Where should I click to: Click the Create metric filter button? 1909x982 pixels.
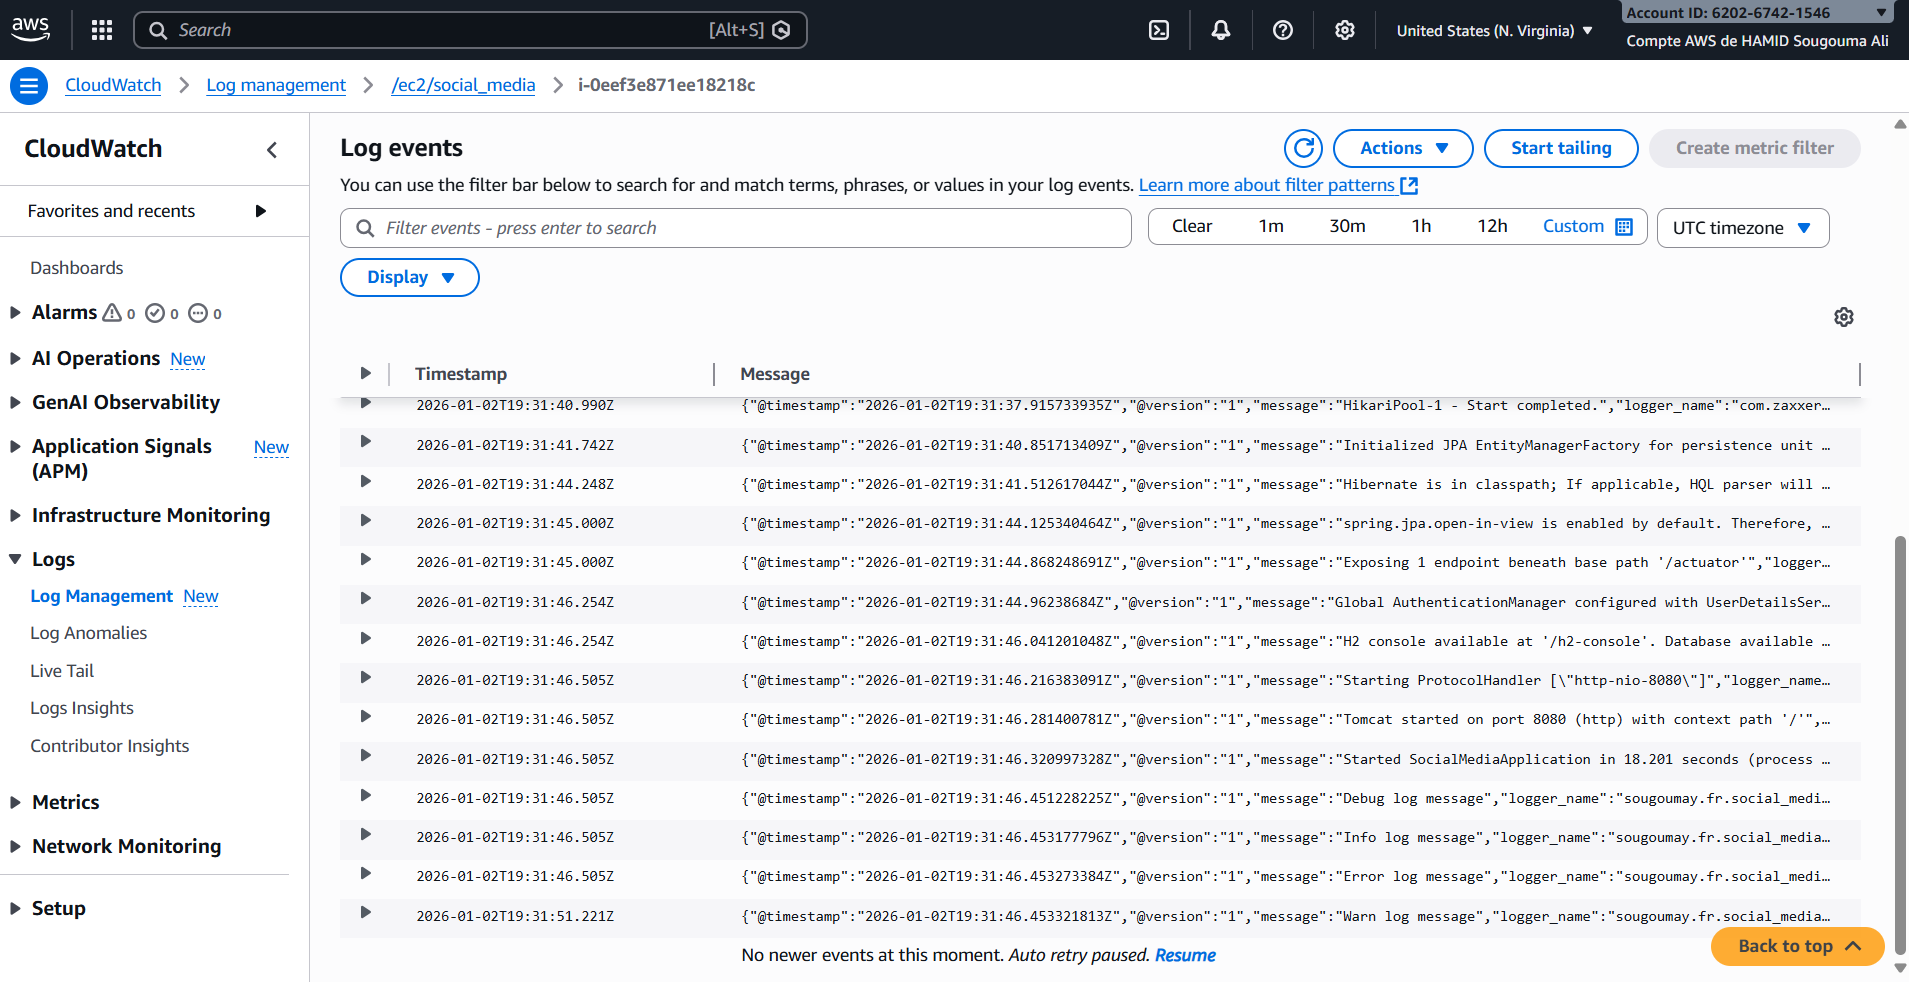1755,148
